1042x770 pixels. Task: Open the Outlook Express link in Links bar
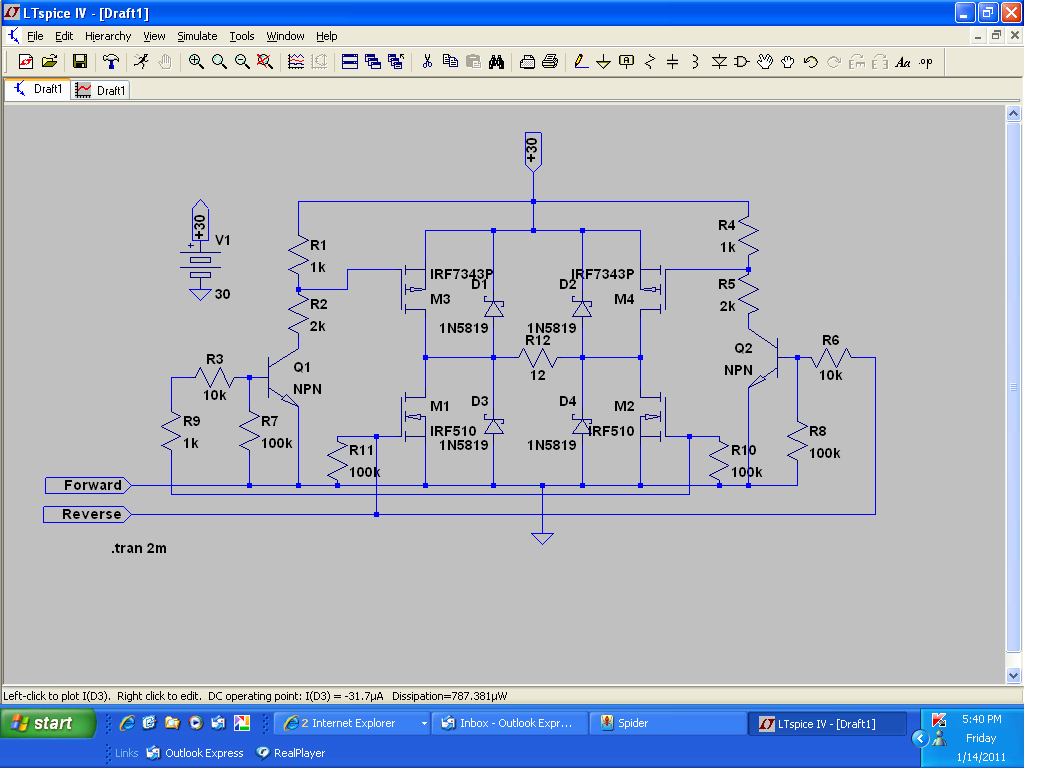(195, 753)
